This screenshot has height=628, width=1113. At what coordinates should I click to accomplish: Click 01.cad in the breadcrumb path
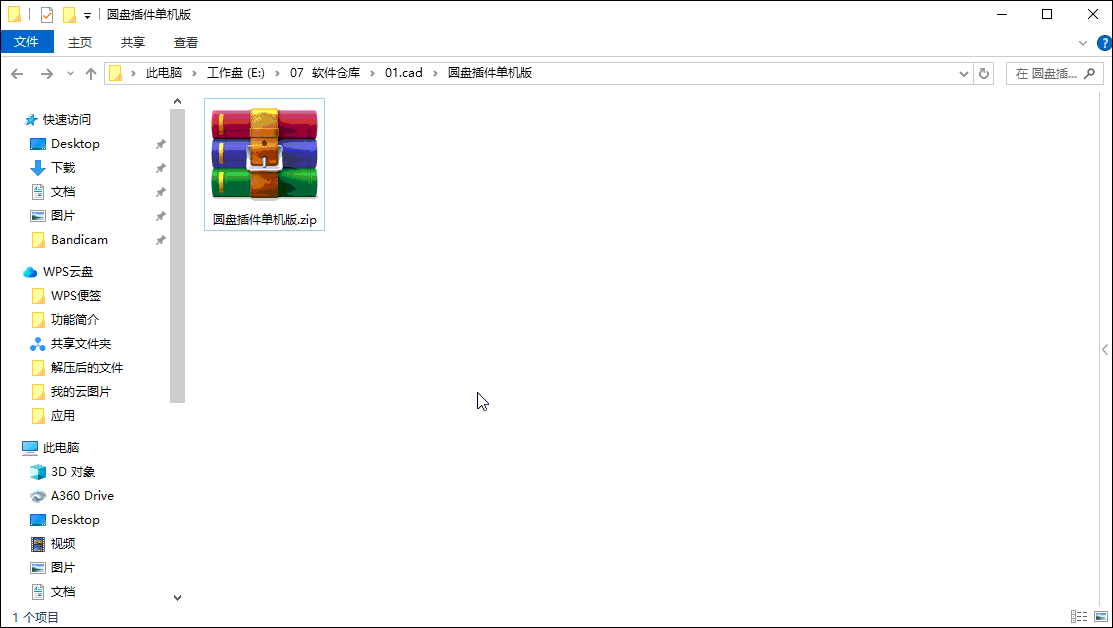(404, 74)
